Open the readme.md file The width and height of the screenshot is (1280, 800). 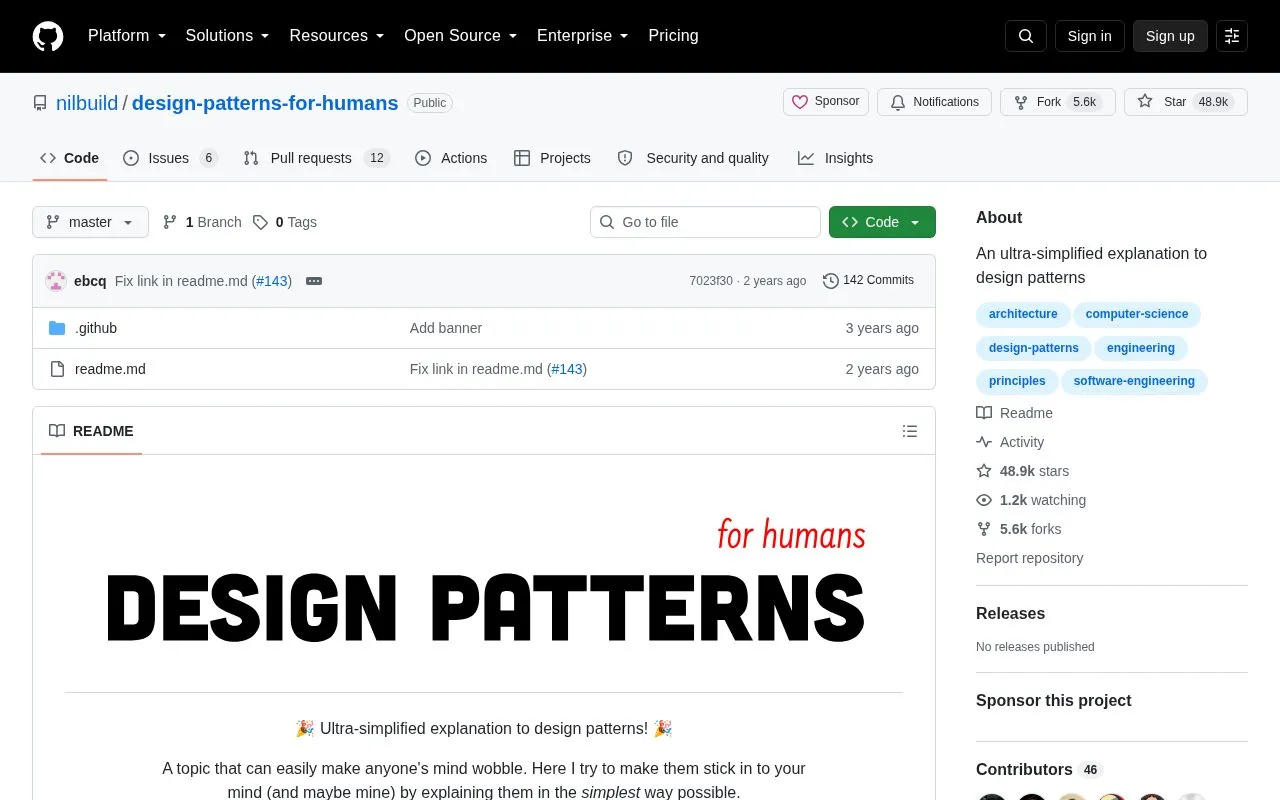pos(110,369)
